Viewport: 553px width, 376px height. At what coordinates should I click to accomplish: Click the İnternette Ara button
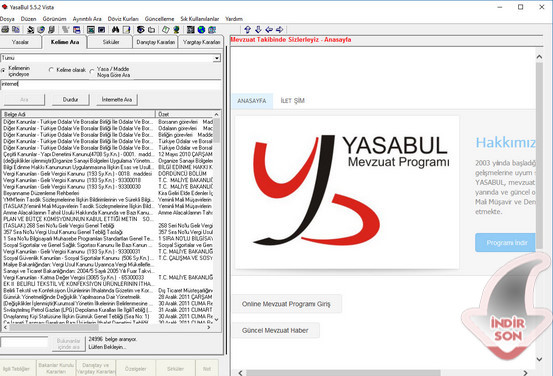point(117,100)
